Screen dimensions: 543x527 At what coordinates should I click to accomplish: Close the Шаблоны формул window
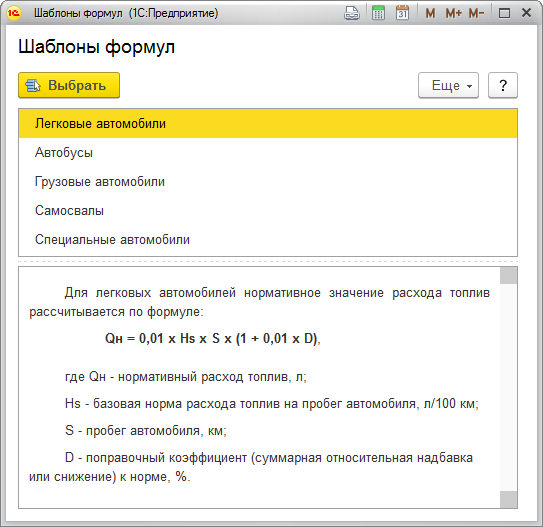click(x=526, y=13)
